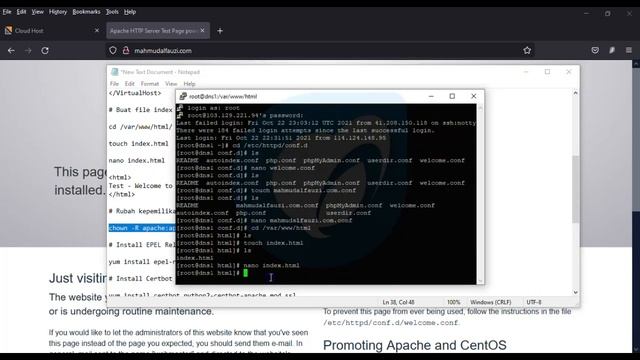This screenshot has width=640, height=360.
Task: Click the Firefox forward arrow
Action: 28,51
